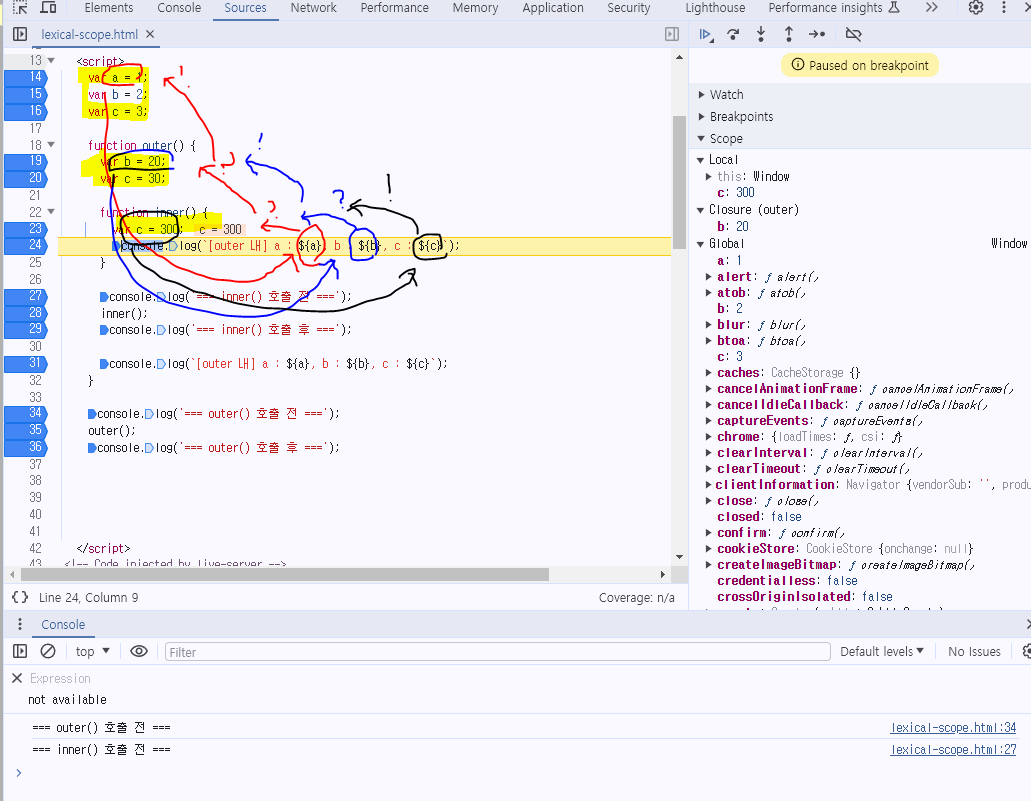
Task: Open the Application tab
Action: click(553, 8)
